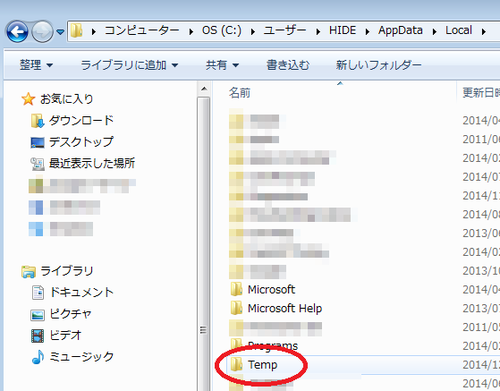The width and height of the screenshot is (500, 391).
Task: Expand arrow after Local in path
Action: point(483,32)
